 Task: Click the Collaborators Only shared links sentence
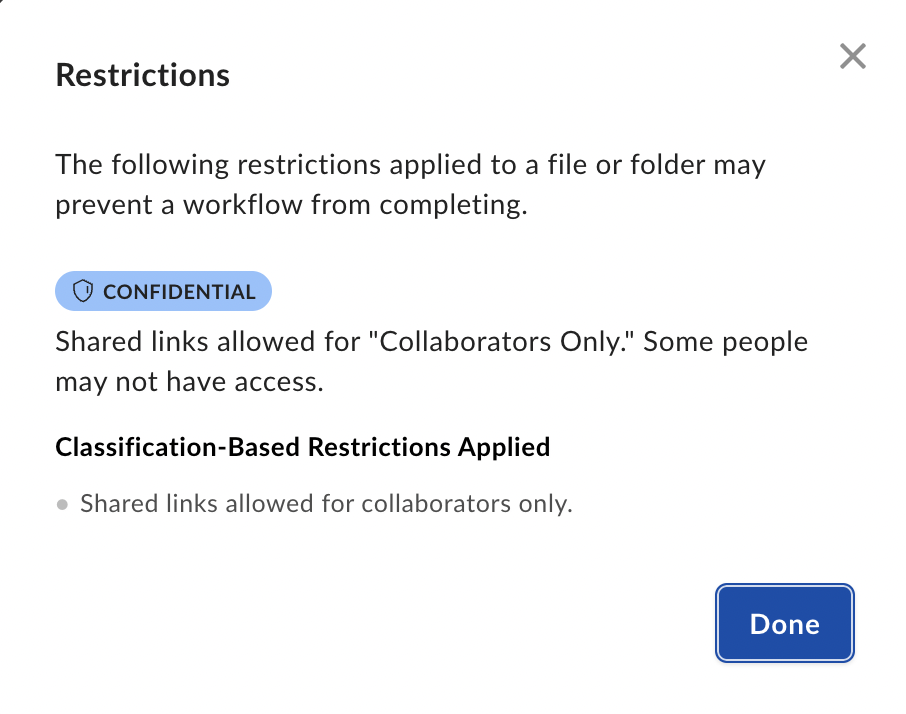430,361
